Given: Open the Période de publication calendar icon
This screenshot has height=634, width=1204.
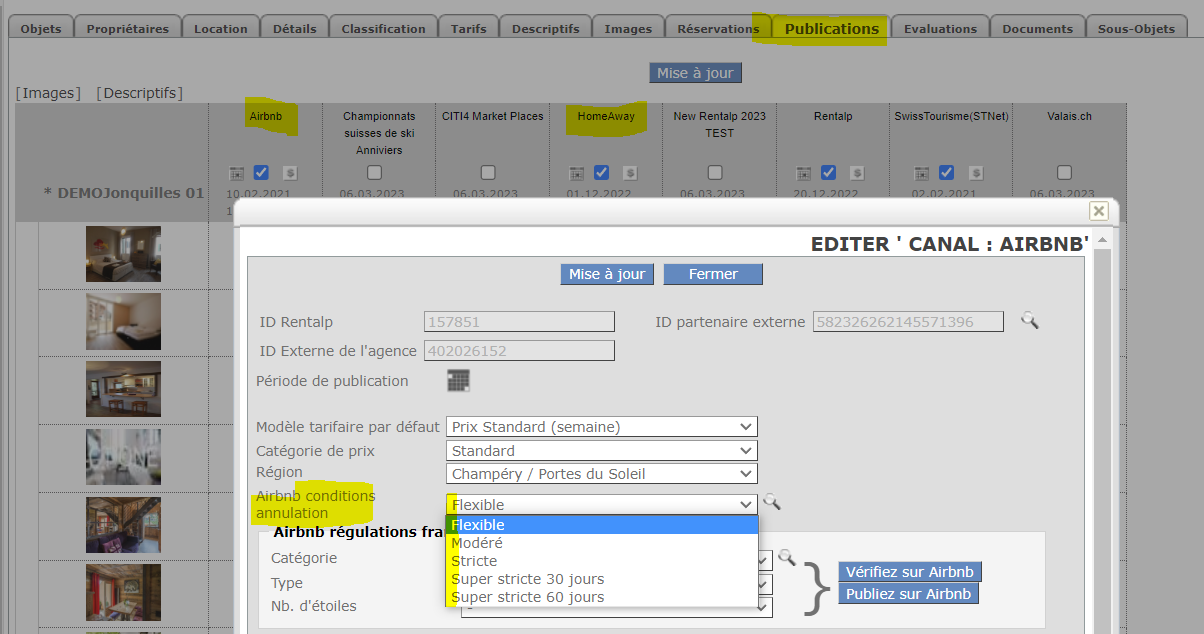Looking at the screenshot, I should 458,381.
